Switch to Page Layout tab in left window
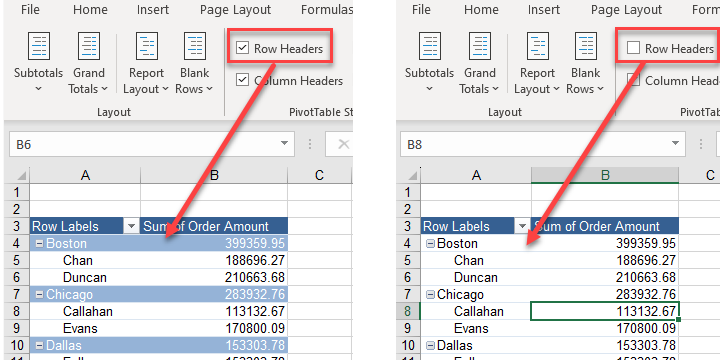Screen dimensions: 720x360 [x=236, y=9]
